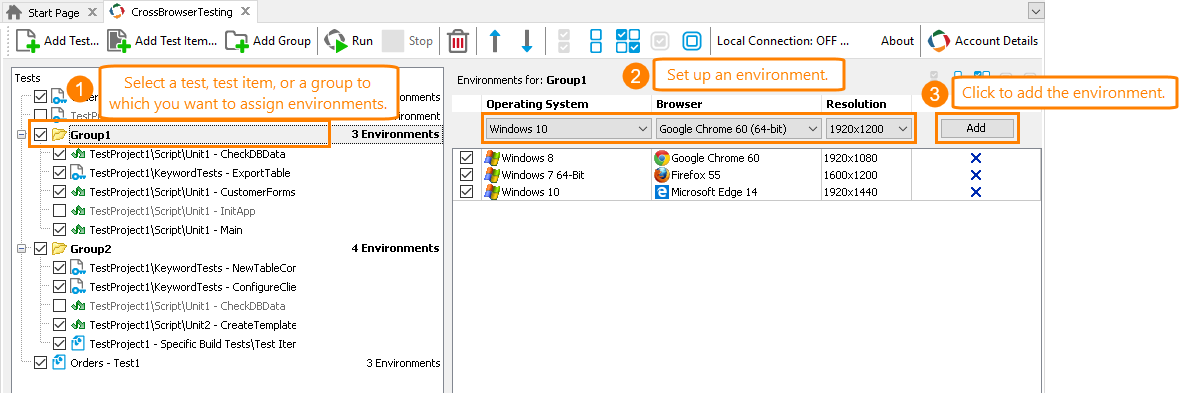Enable the Unit1 - InitApp test checkbox
1185x393 pixels.
(59, 211)
